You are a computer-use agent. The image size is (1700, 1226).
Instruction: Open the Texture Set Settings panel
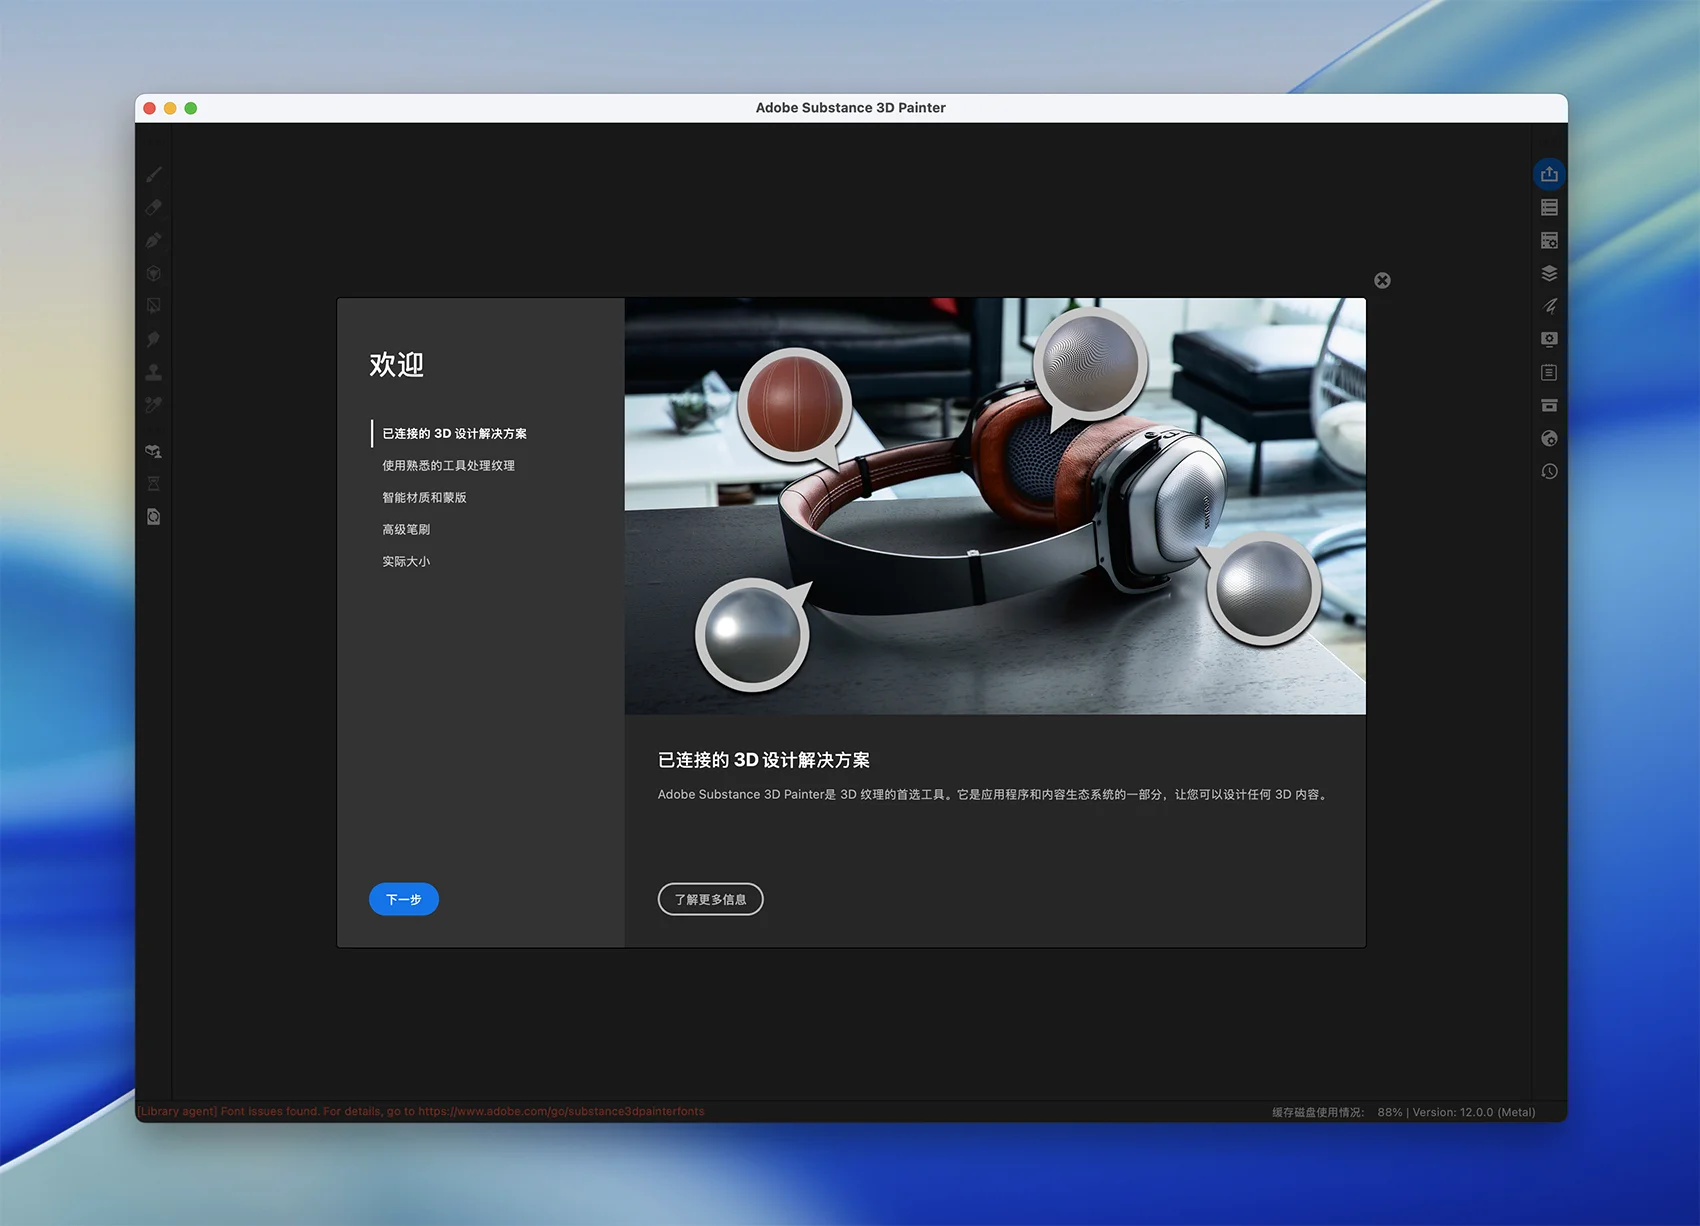click(x=1549, y=241)
